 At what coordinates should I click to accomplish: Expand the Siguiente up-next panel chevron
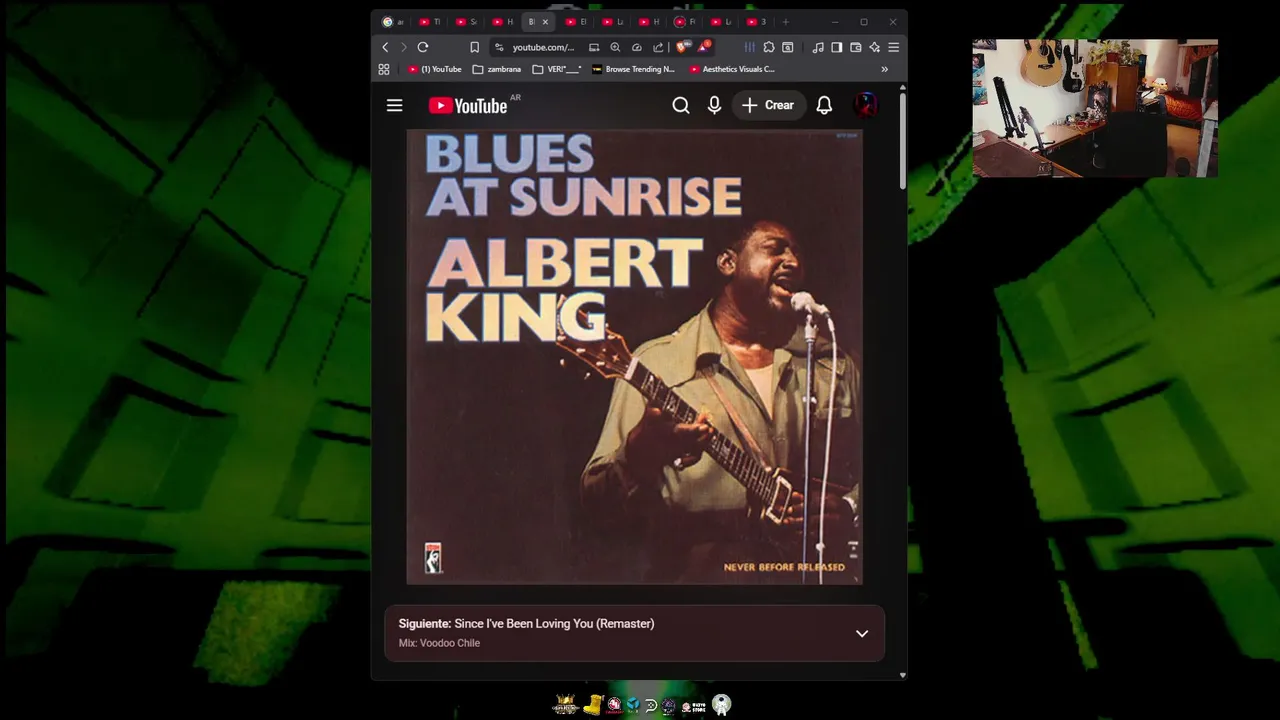click(x=861, y=633)
